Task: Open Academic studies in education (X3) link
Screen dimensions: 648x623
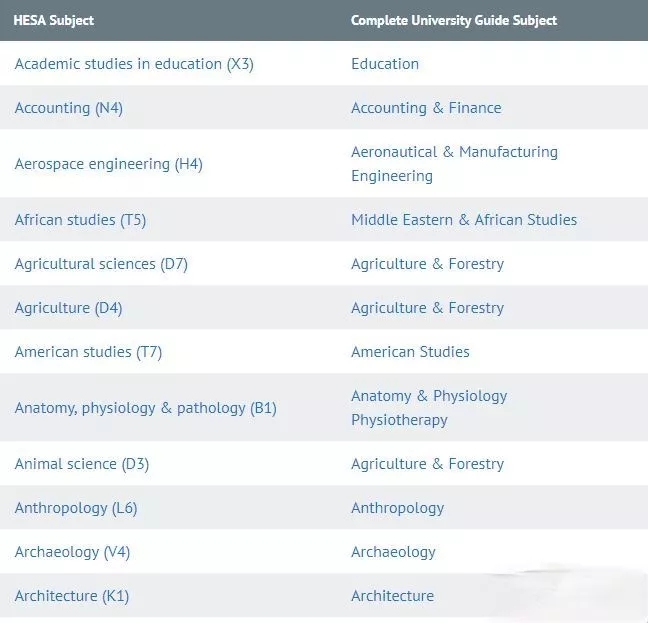Action: (x=134, y=64)
